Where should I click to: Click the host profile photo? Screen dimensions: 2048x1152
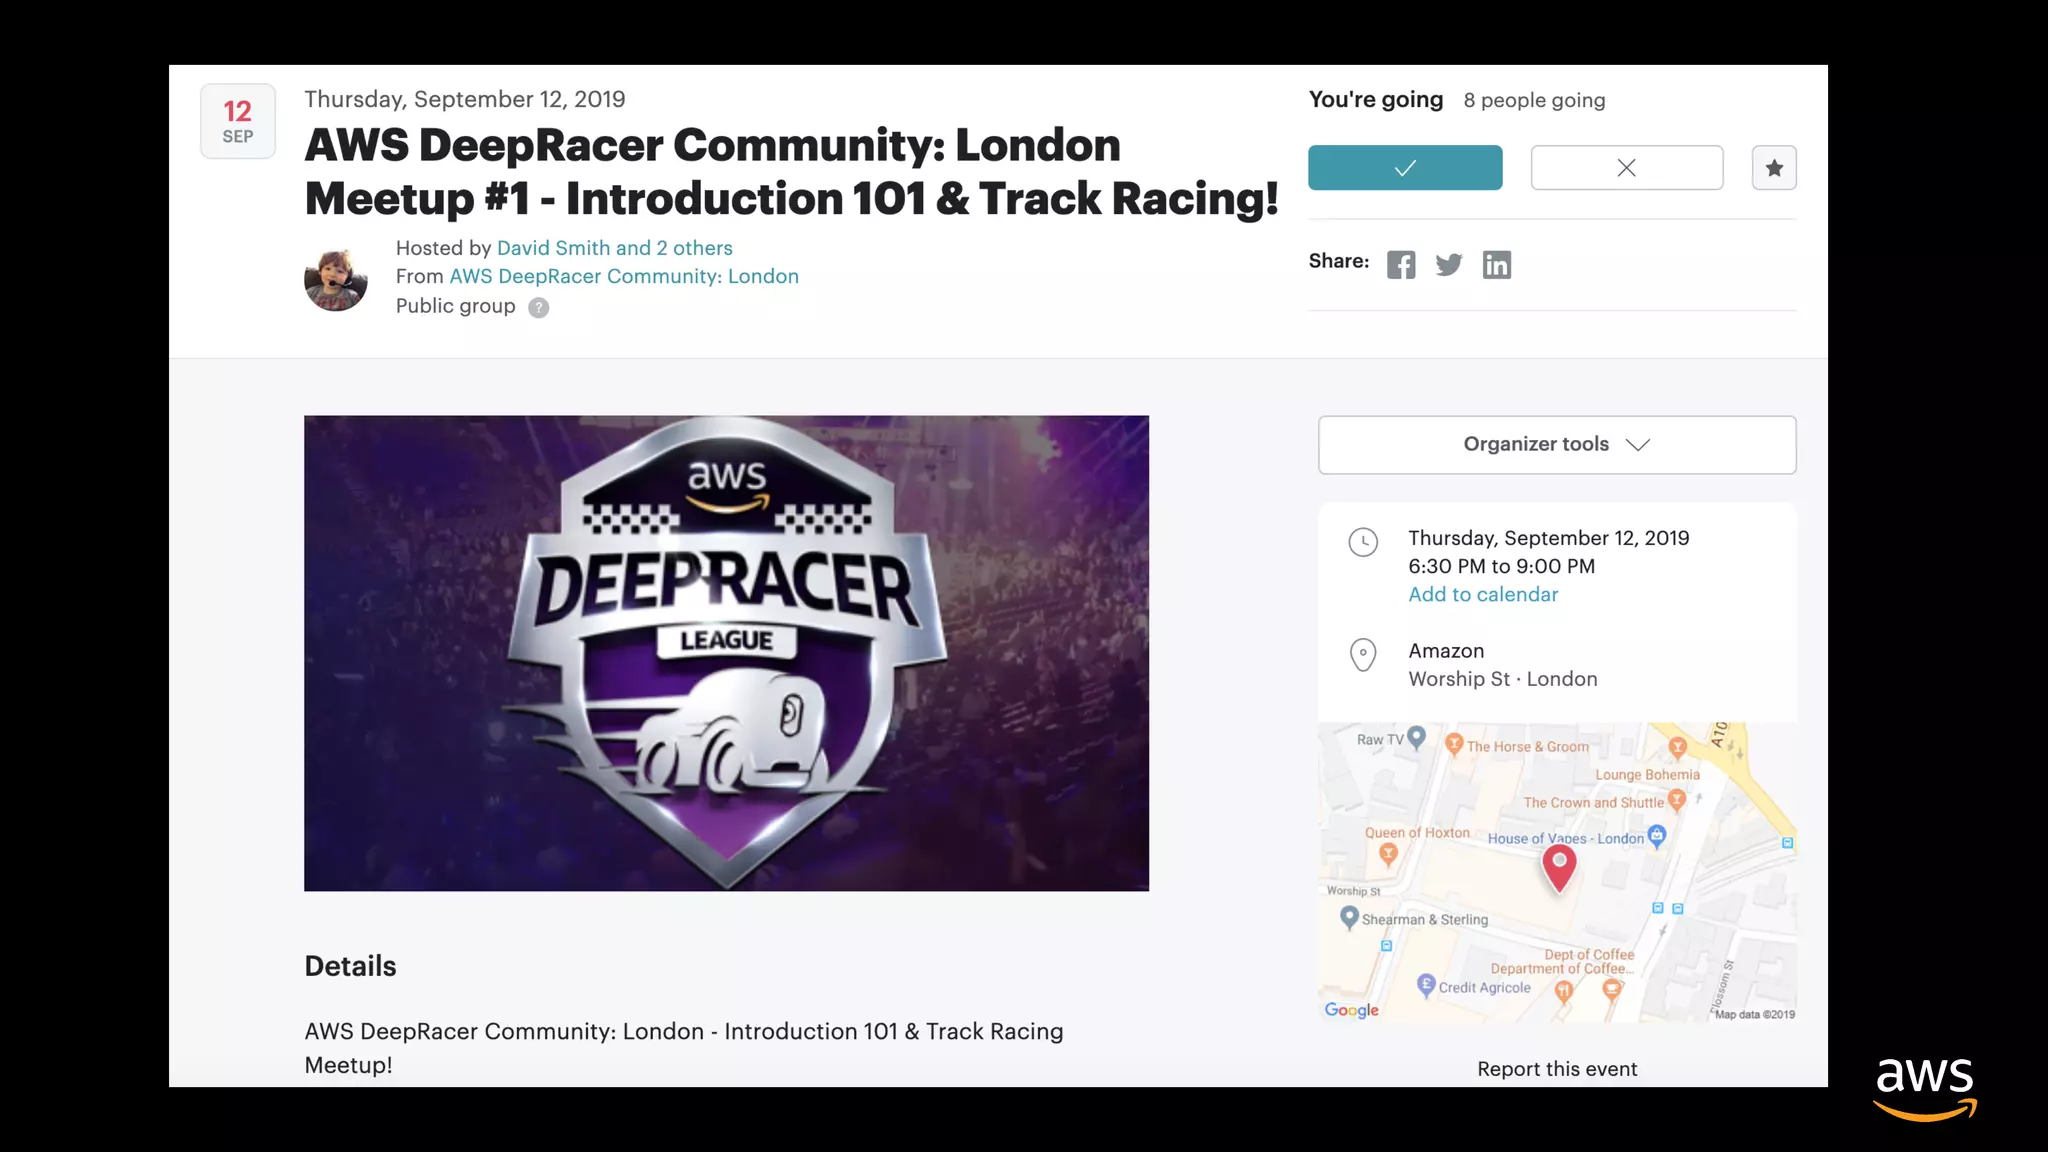point(335,279)
